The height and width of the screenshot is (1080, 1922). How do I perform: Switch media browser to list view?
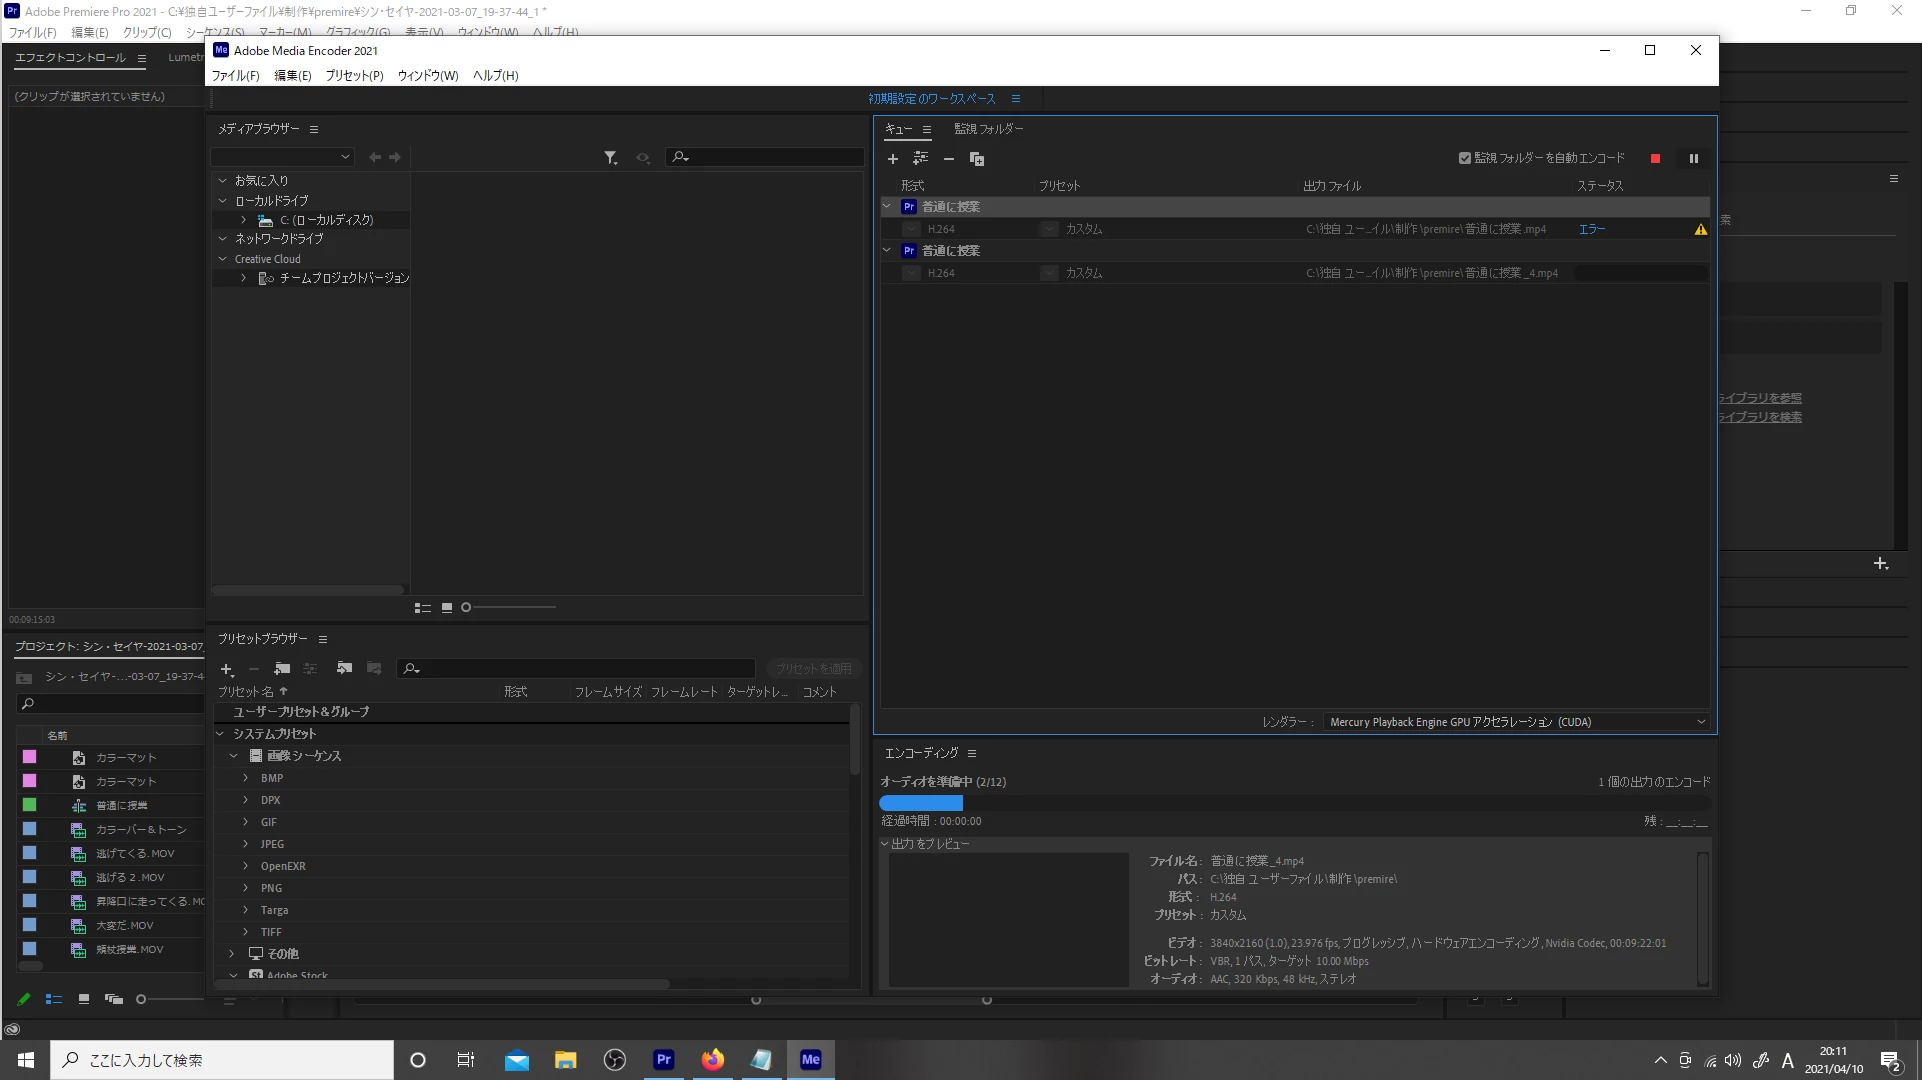tap(422, 607)
